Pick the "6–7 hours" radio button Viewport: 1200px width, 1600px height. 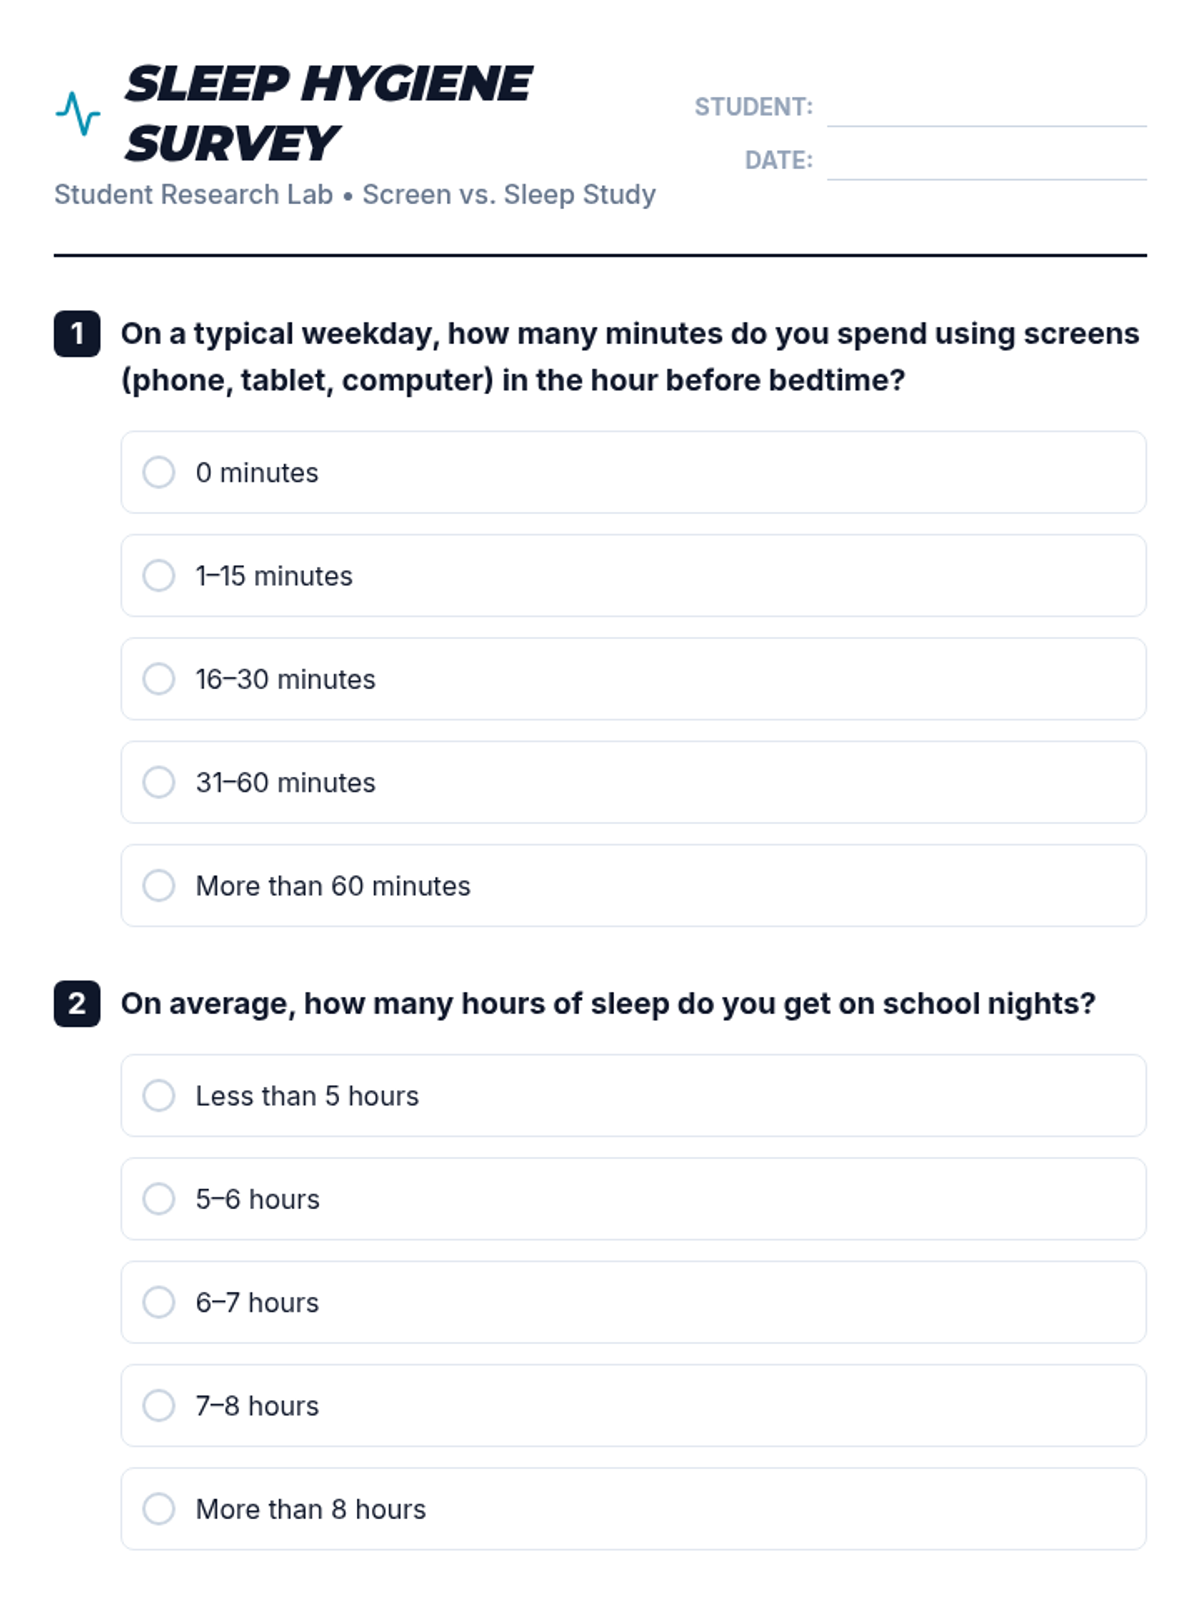(159, 1302)
